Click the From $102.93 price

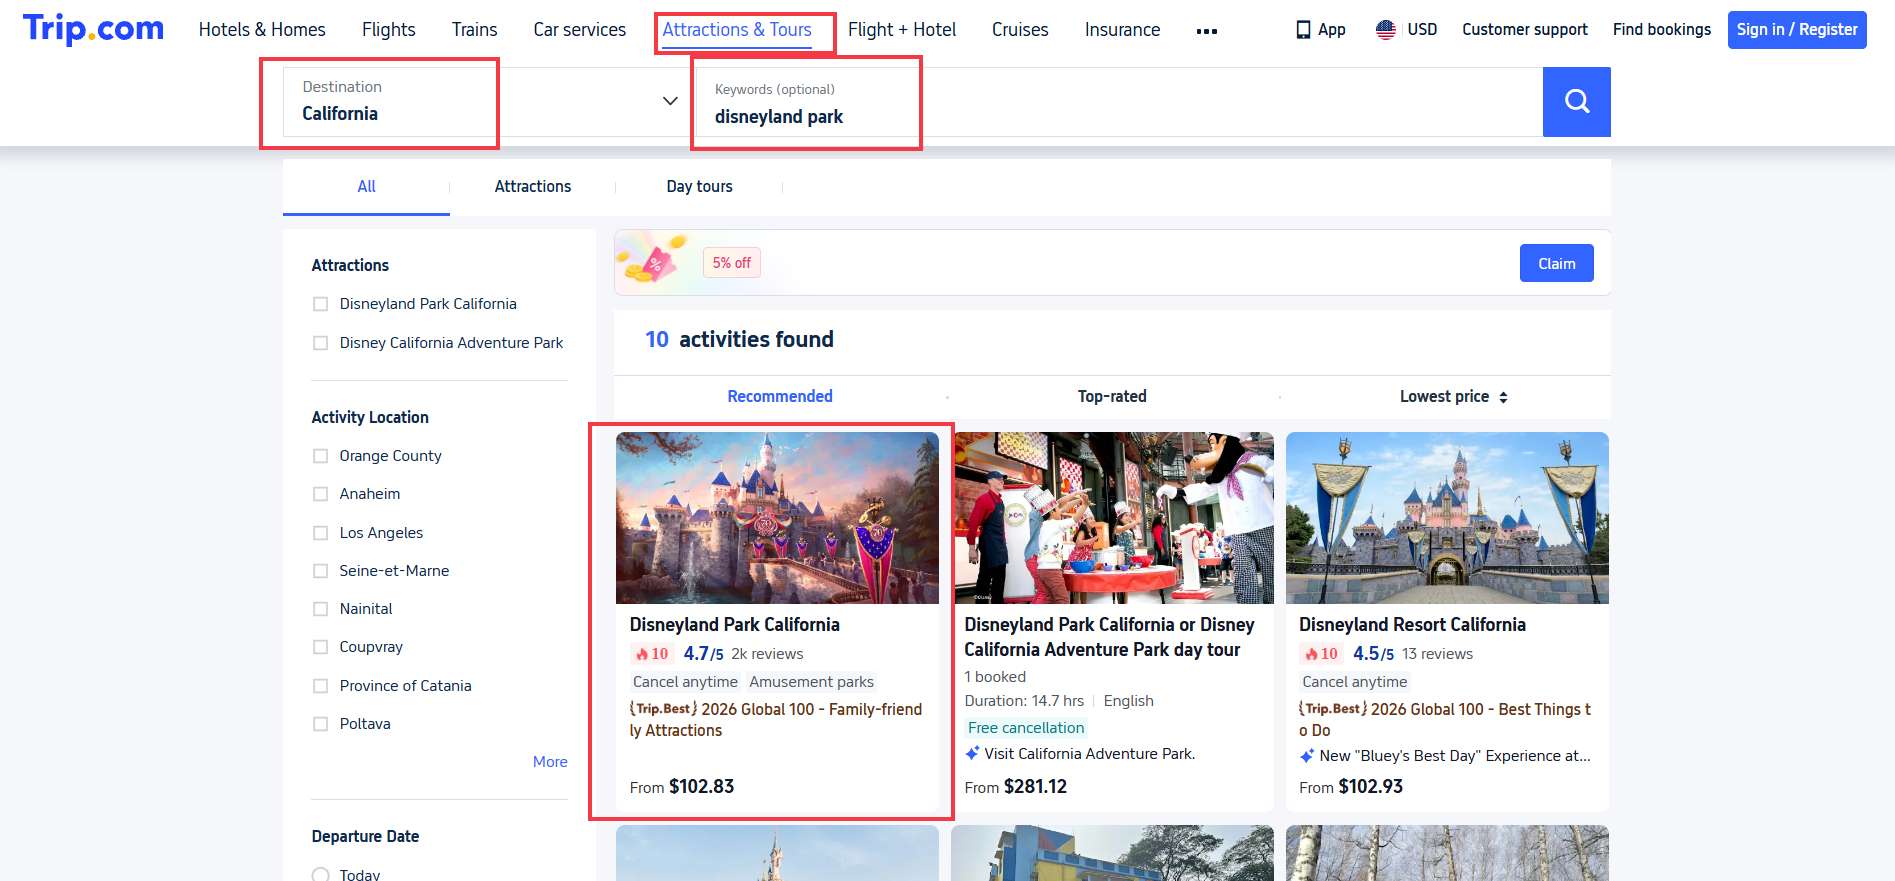[1350, 787]
